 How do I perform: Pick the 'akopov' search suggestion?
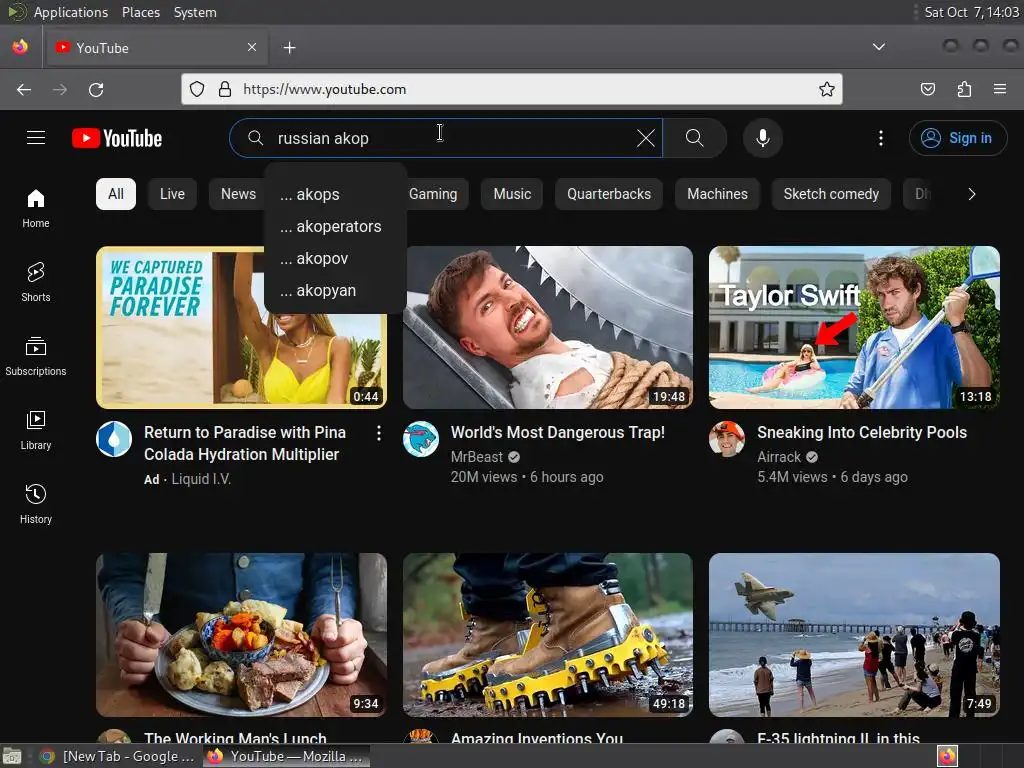click(336, 259)
